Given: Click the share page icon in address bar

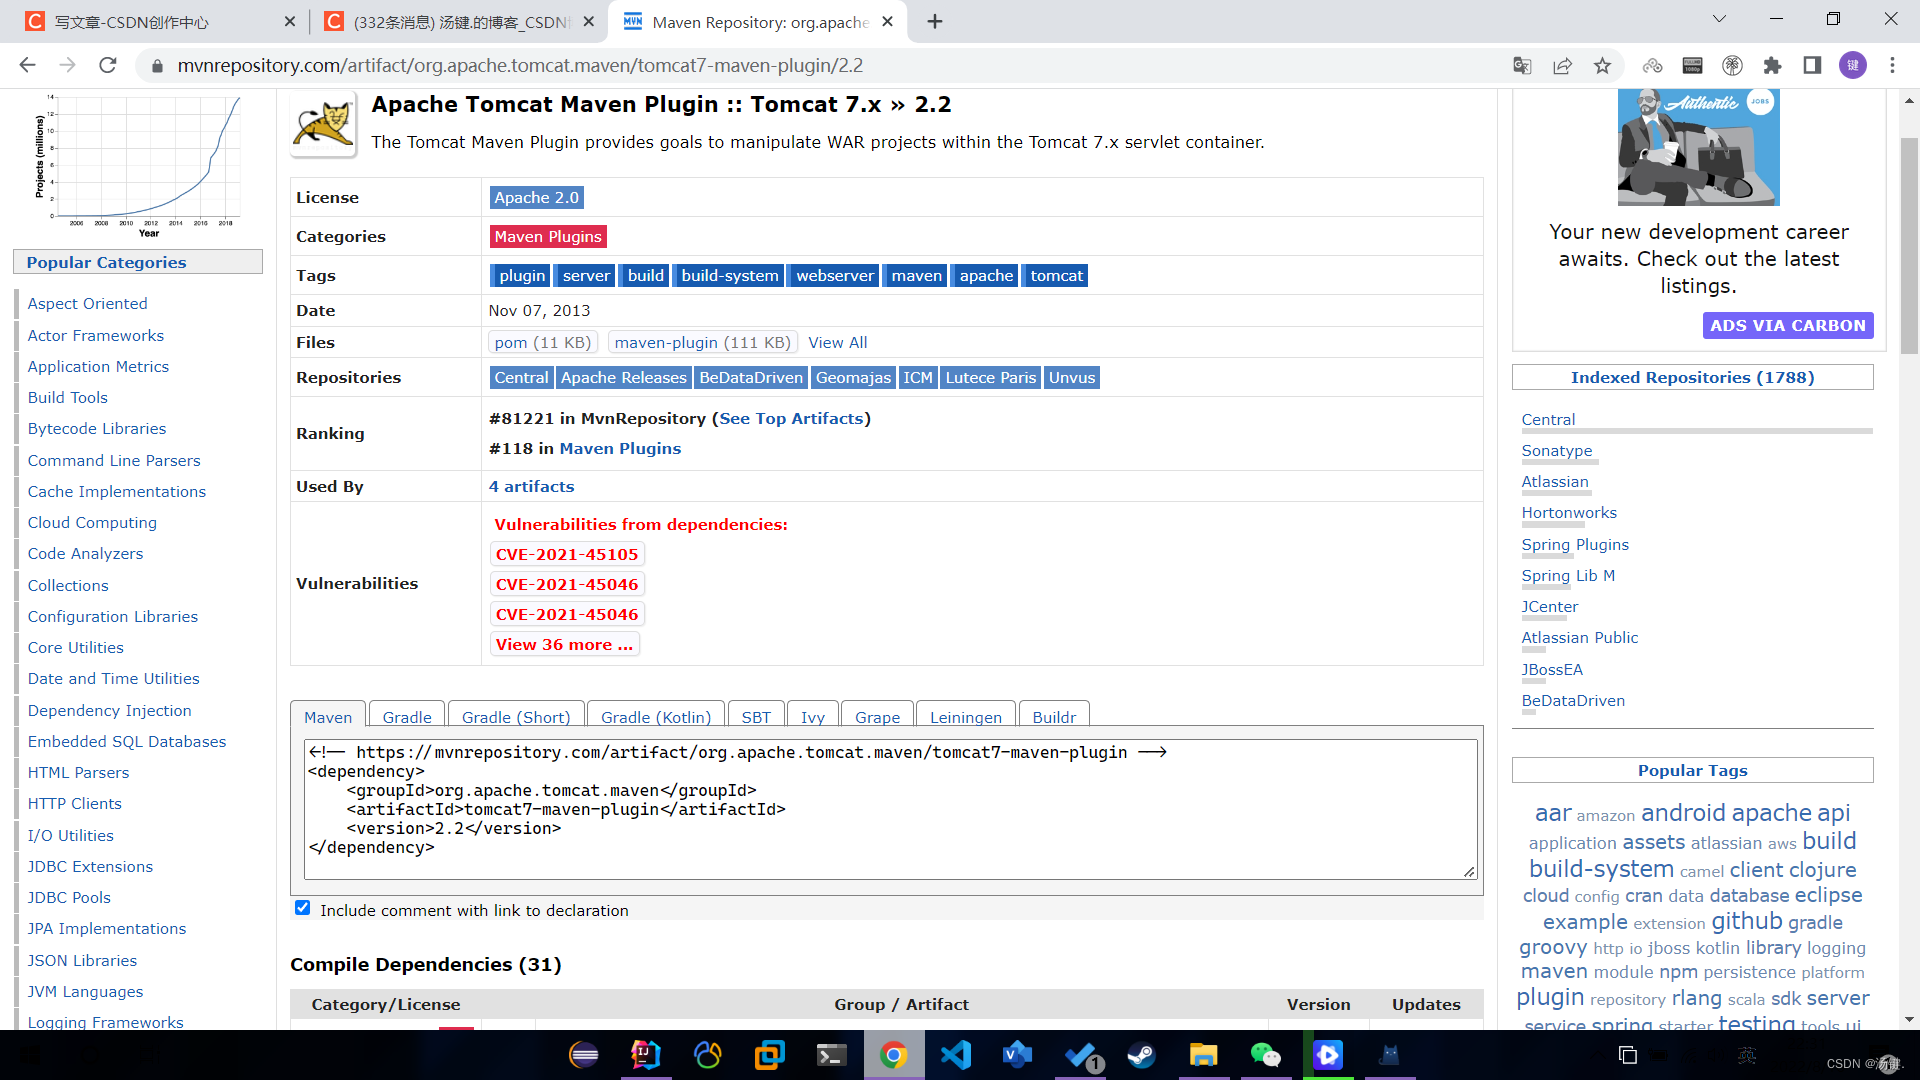Looking at the screenshot, I should pos(1562,66).
